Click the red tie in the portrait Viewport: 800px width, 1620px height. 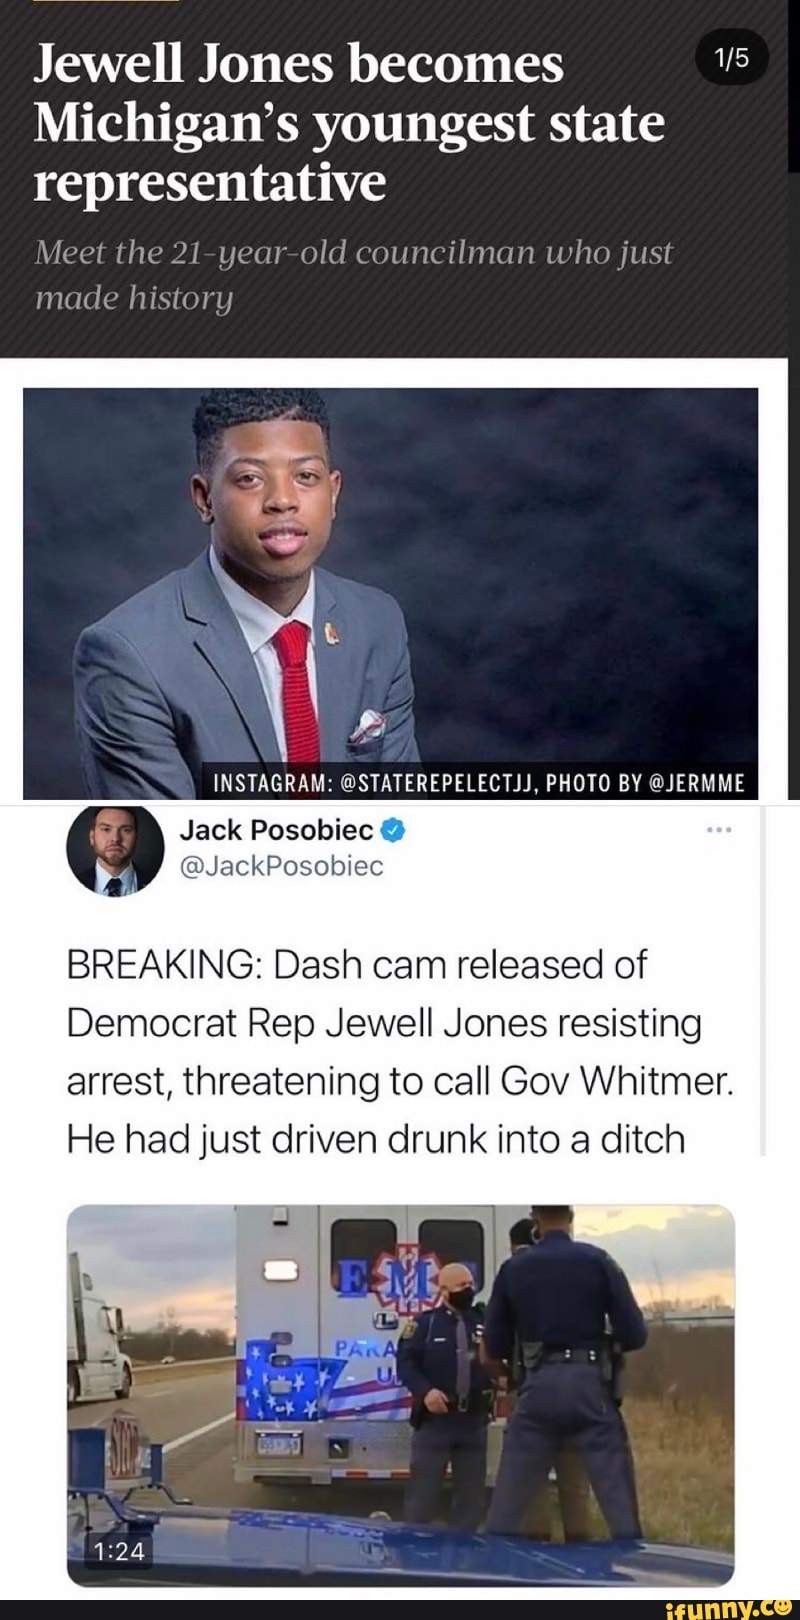(x=297, y=684)
